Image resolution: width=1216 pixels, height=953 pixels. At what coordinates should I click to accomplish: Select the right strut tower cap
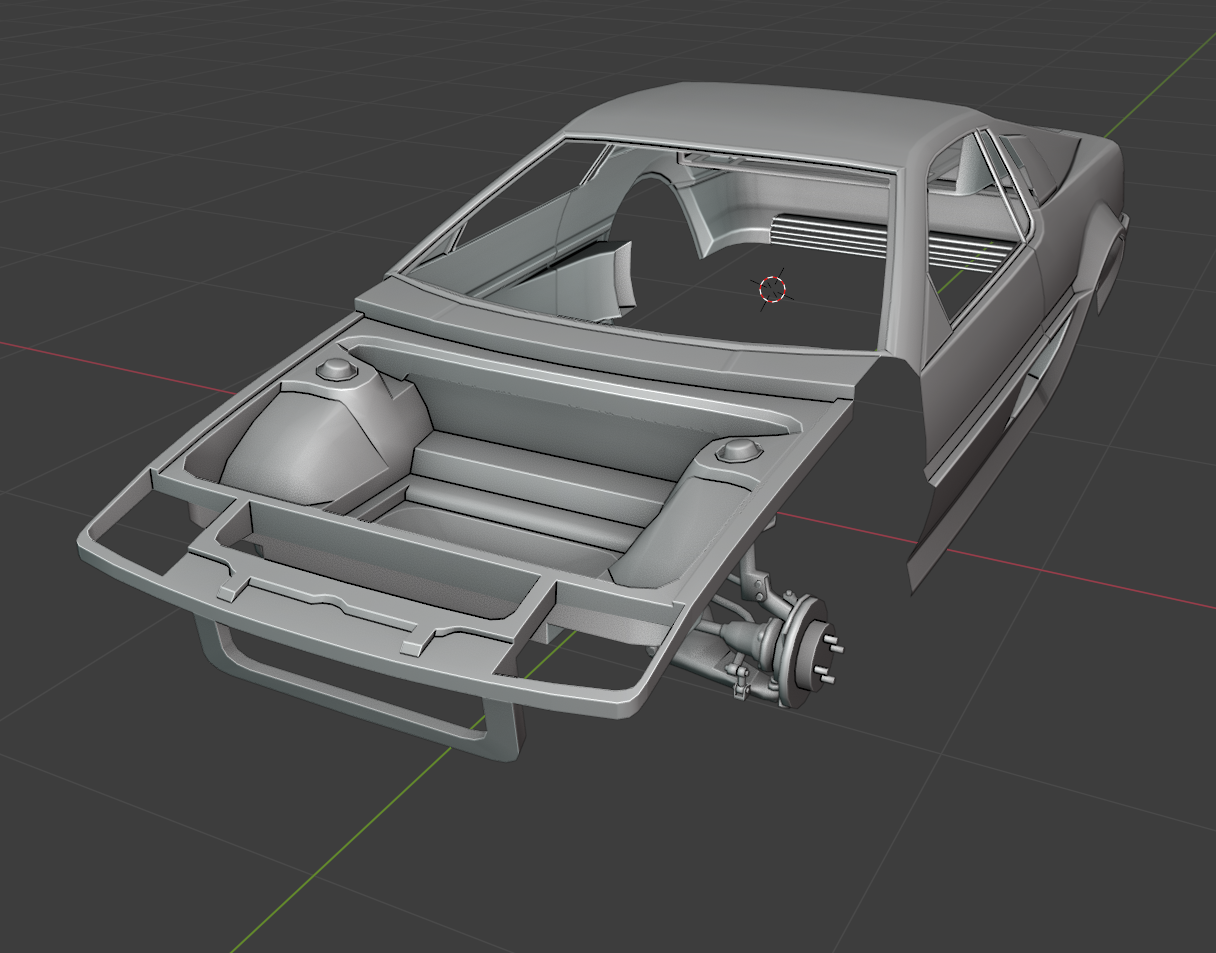739,451
